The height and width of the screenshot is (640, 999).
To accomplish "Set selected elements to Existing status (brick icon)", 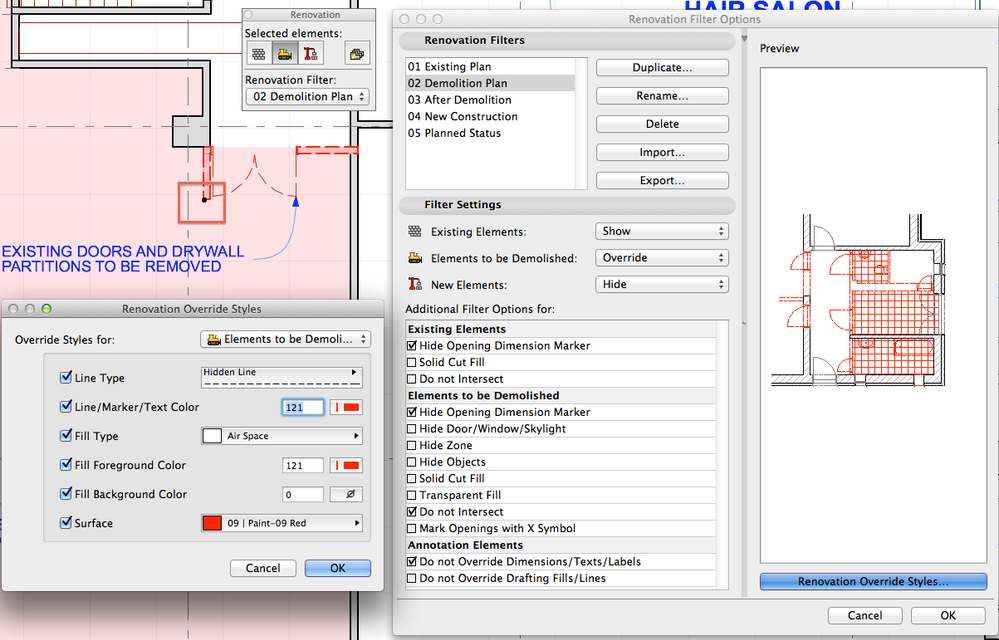I will [259, 54].
